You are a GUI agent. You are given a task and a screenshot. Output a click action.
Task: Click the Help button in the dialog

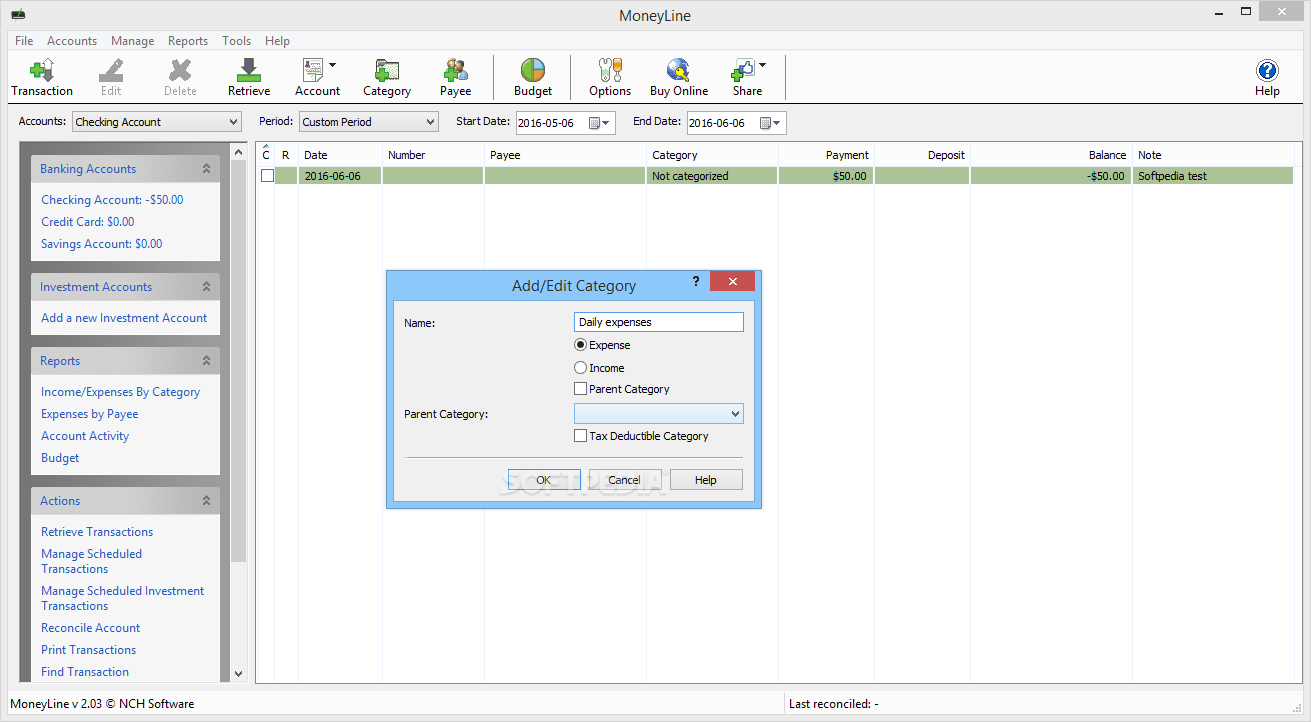tap(706, 480)
